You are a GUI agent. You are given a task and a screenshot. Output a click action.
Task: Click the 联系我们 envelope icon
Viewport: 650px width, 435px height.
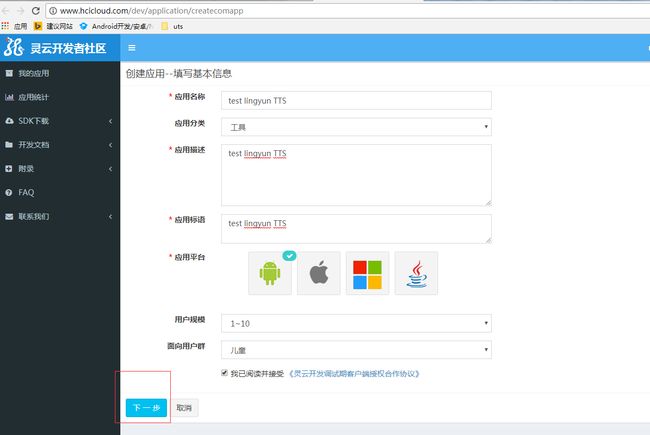[x=9, y=216]
